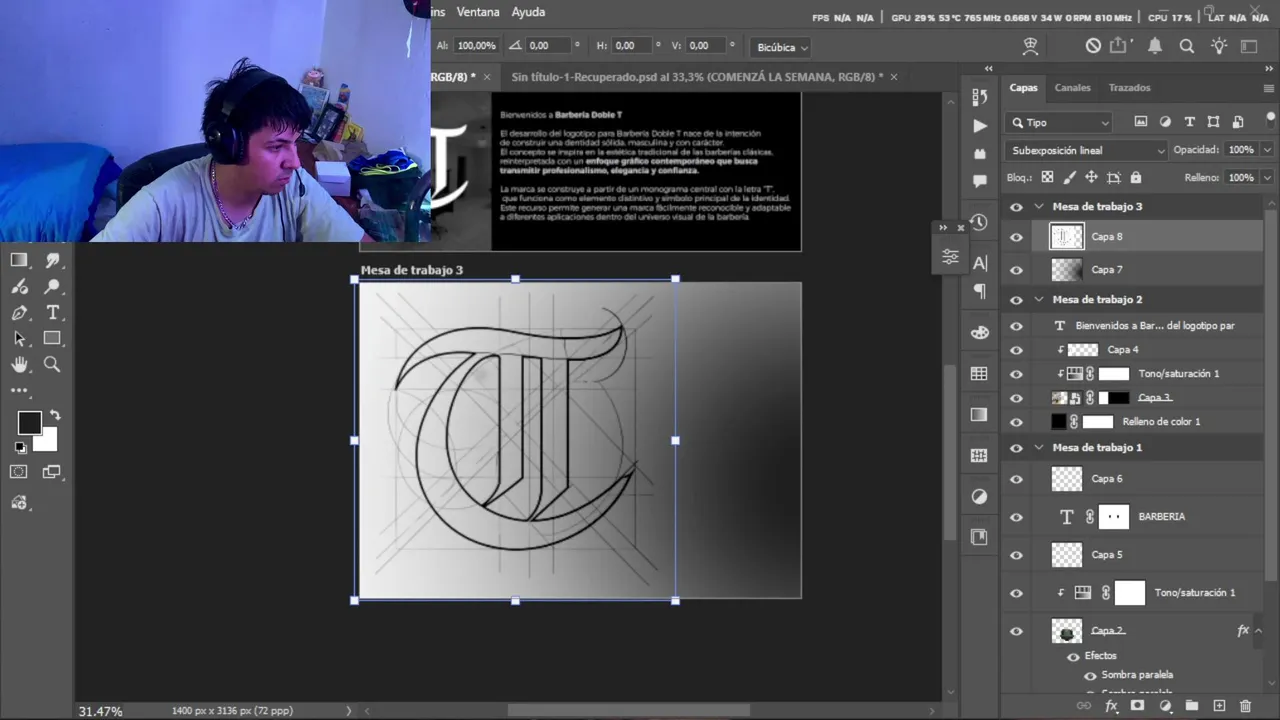Image resolution: width=1280 pixels, height=720 pixels.
Task: Toggle warp mode icon in options bar
Action: tap(1031, 46)
